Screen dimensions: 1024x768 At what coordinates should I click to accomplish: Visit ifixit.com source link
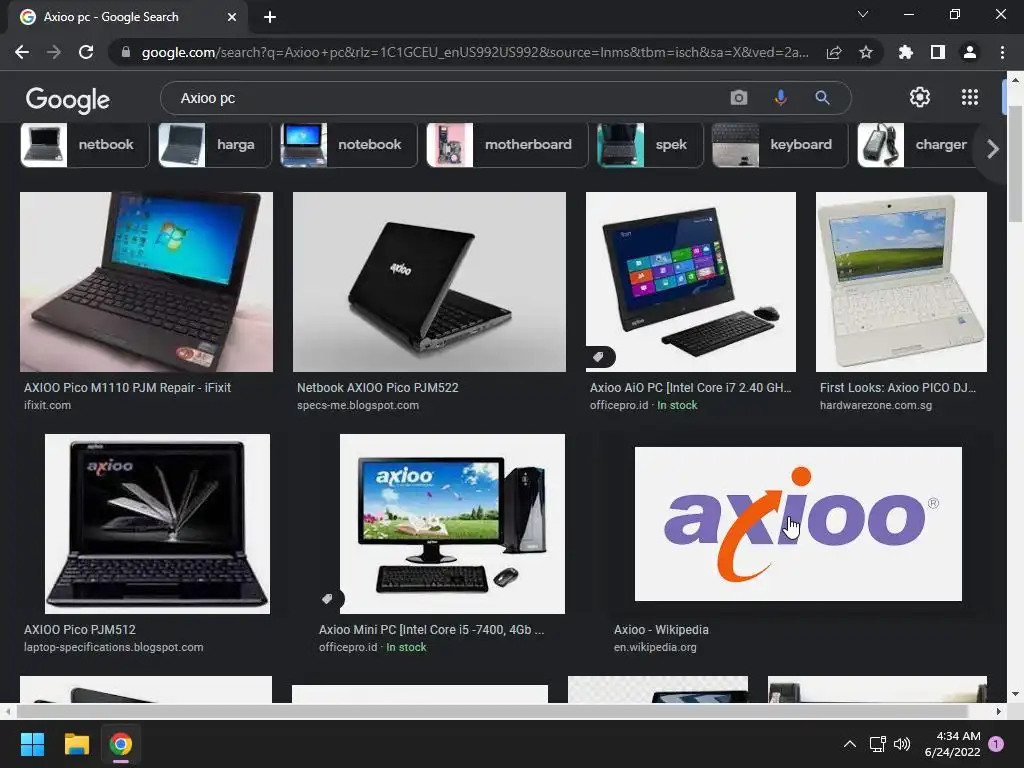pos(47,405)
